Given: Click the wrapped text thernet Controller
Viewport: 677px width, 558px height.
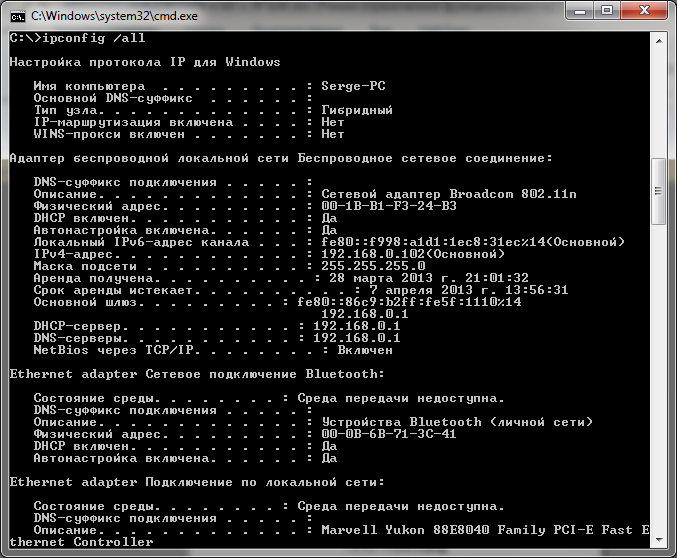Looking at the screenshot, I should pyautogui.click(x=82, y=542).
